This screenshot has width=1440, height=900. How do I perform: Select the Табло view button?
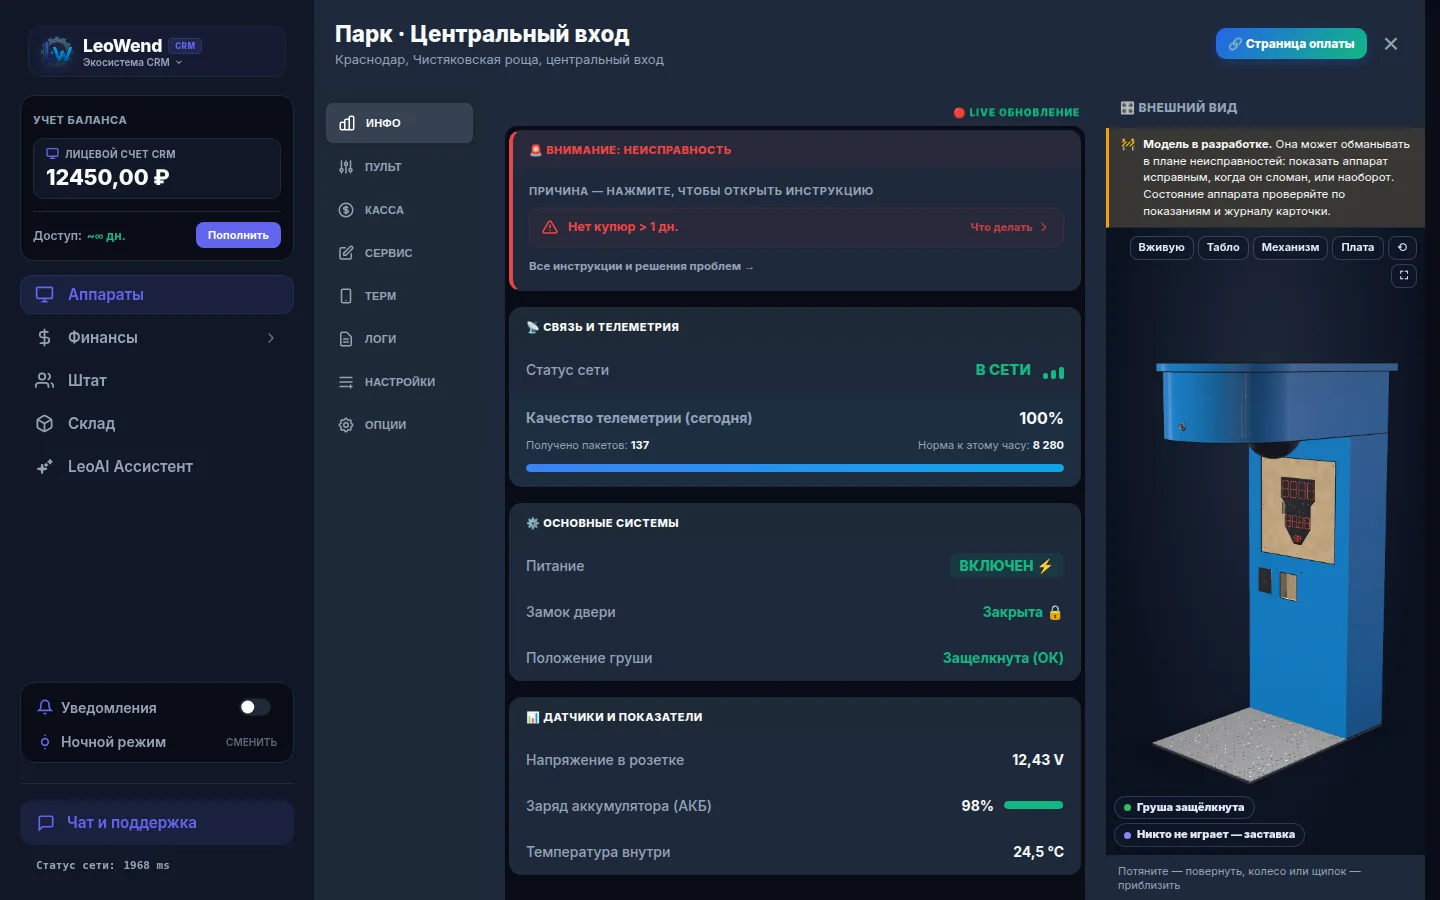coord(1223,247)
